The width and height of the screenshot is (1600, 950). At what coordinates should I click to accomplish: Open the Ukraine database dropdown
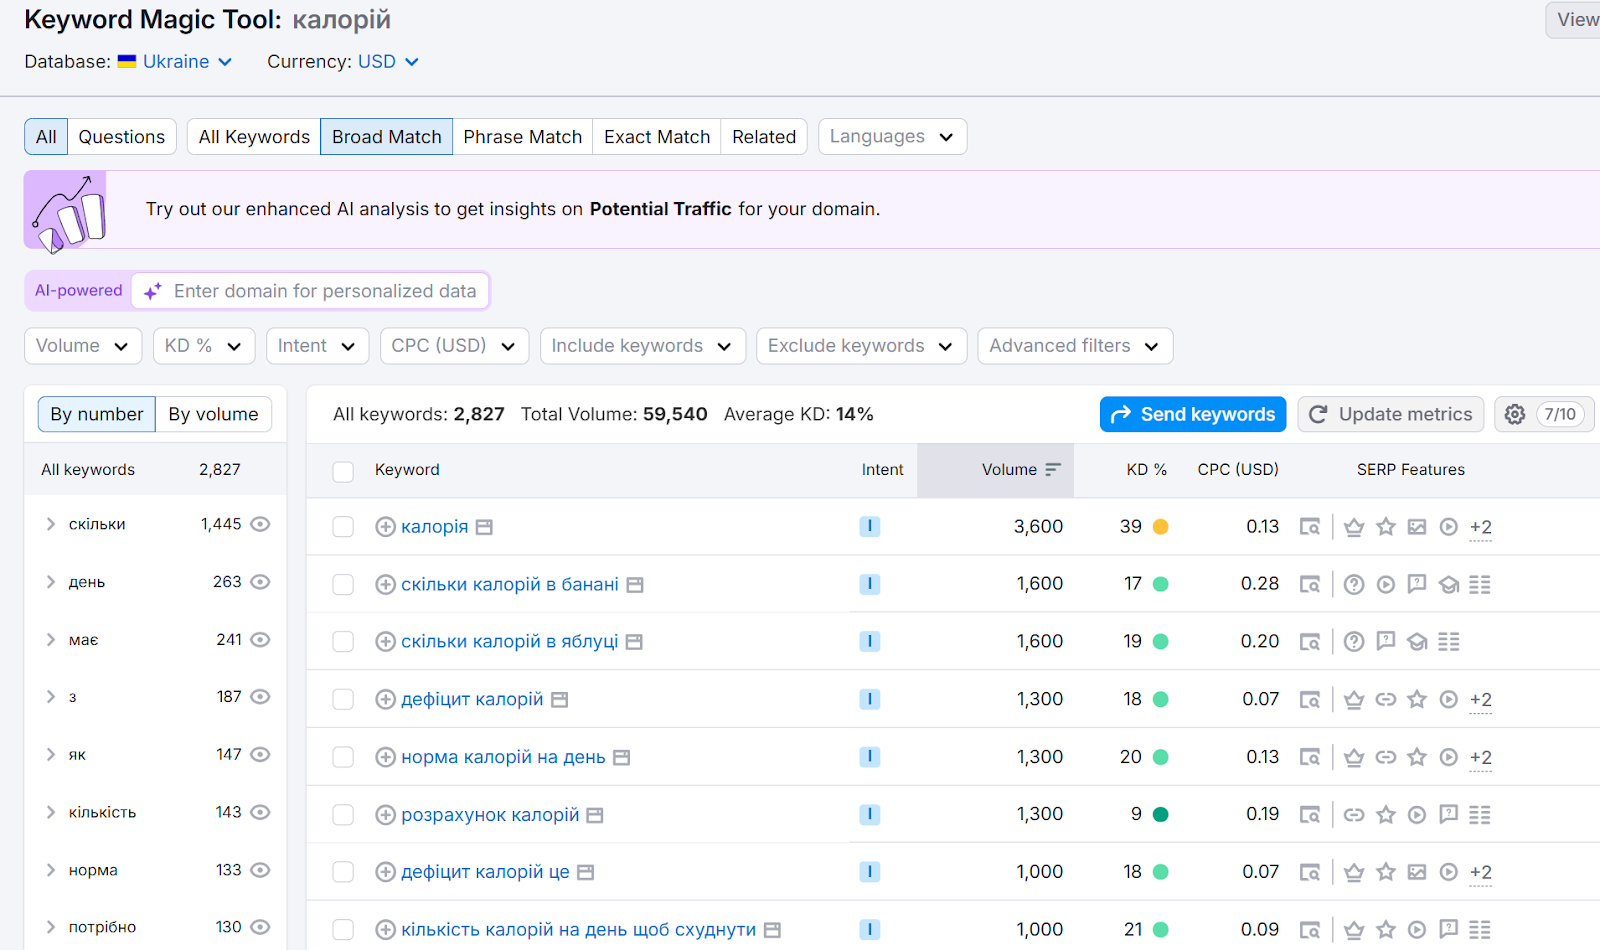pyautogui.click(x=175, y=62)
